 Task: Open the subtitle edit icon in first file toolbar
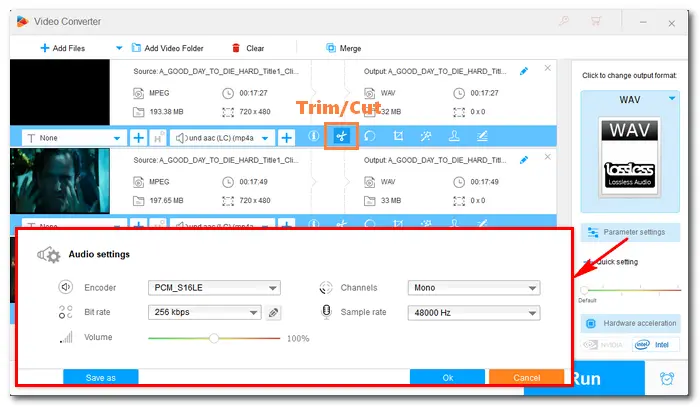pyautogui.click(x=482, y=136)
